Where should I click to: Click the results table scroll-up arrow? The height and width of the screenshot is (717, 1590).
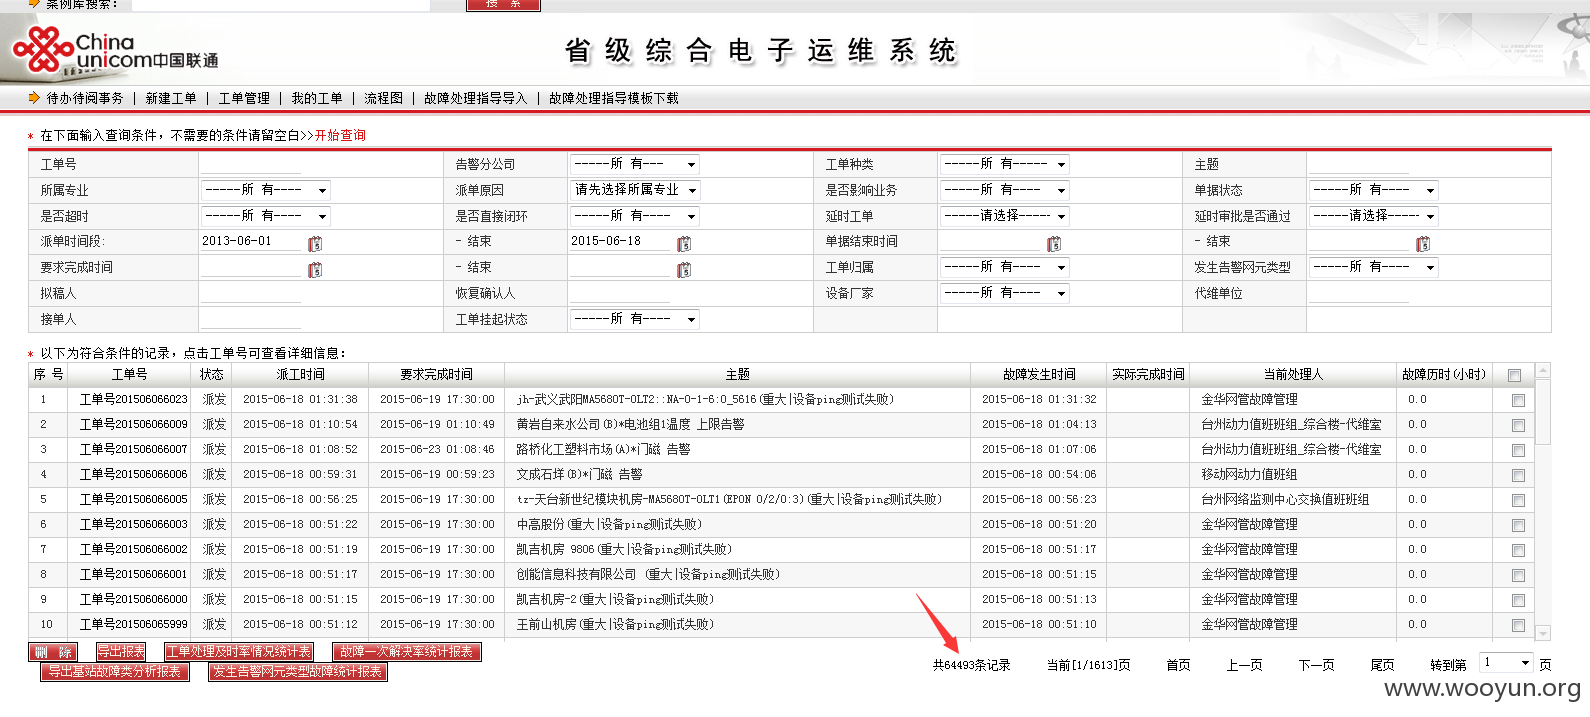1543,370
